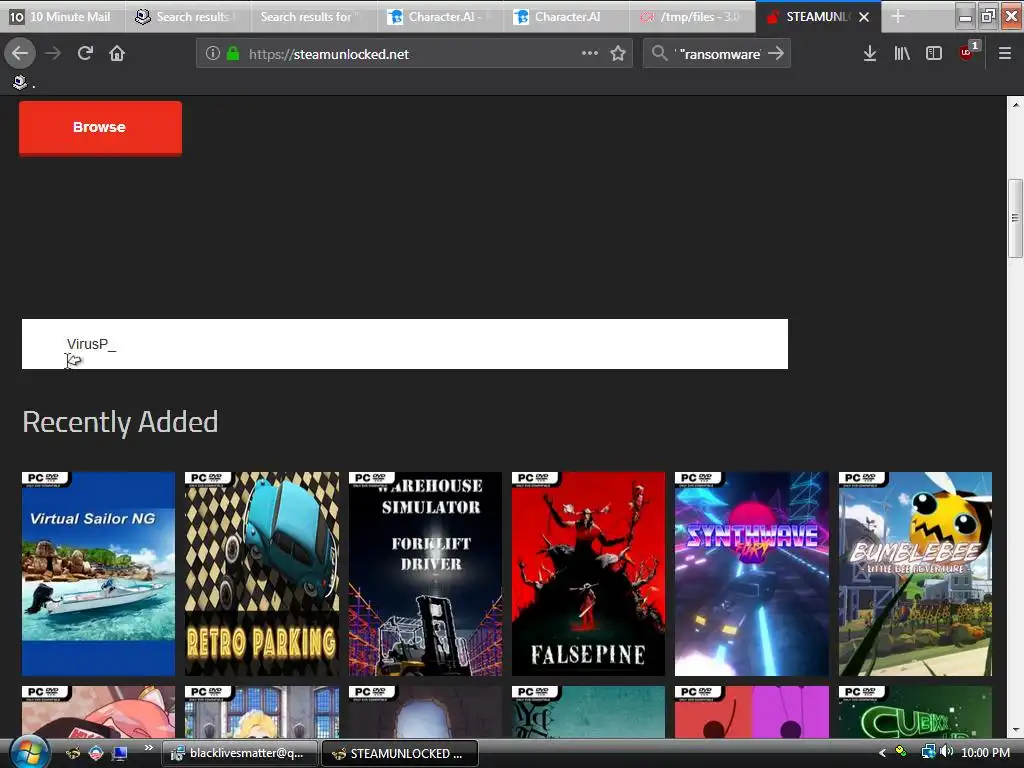Image resolution: width=1024 pixels, height=768 pixels.
Task: Switch to the first Character.AI tab
Action: coord(440,16)
